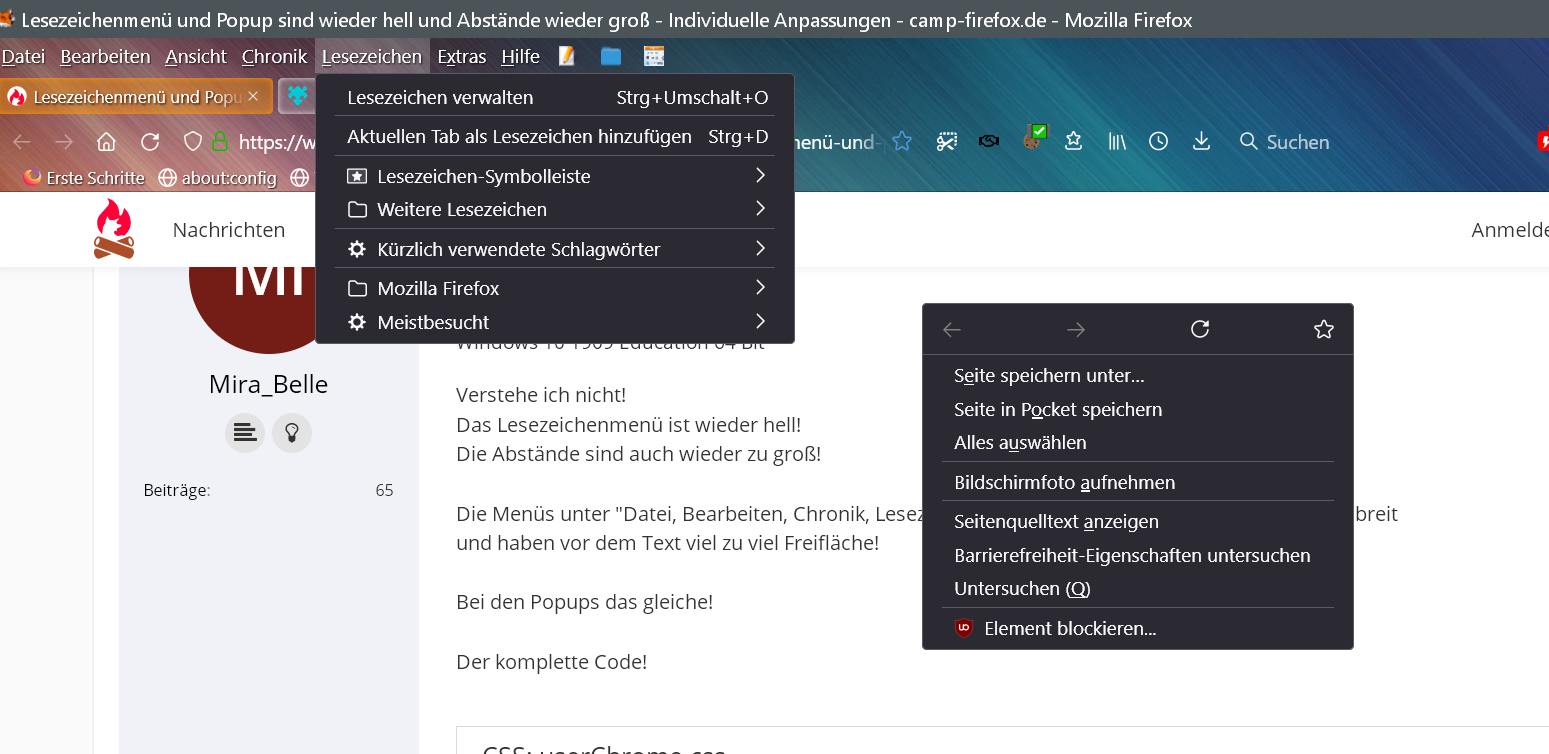Choose Untersuchen (Q) in context menu

click(x=1138, y=588)
